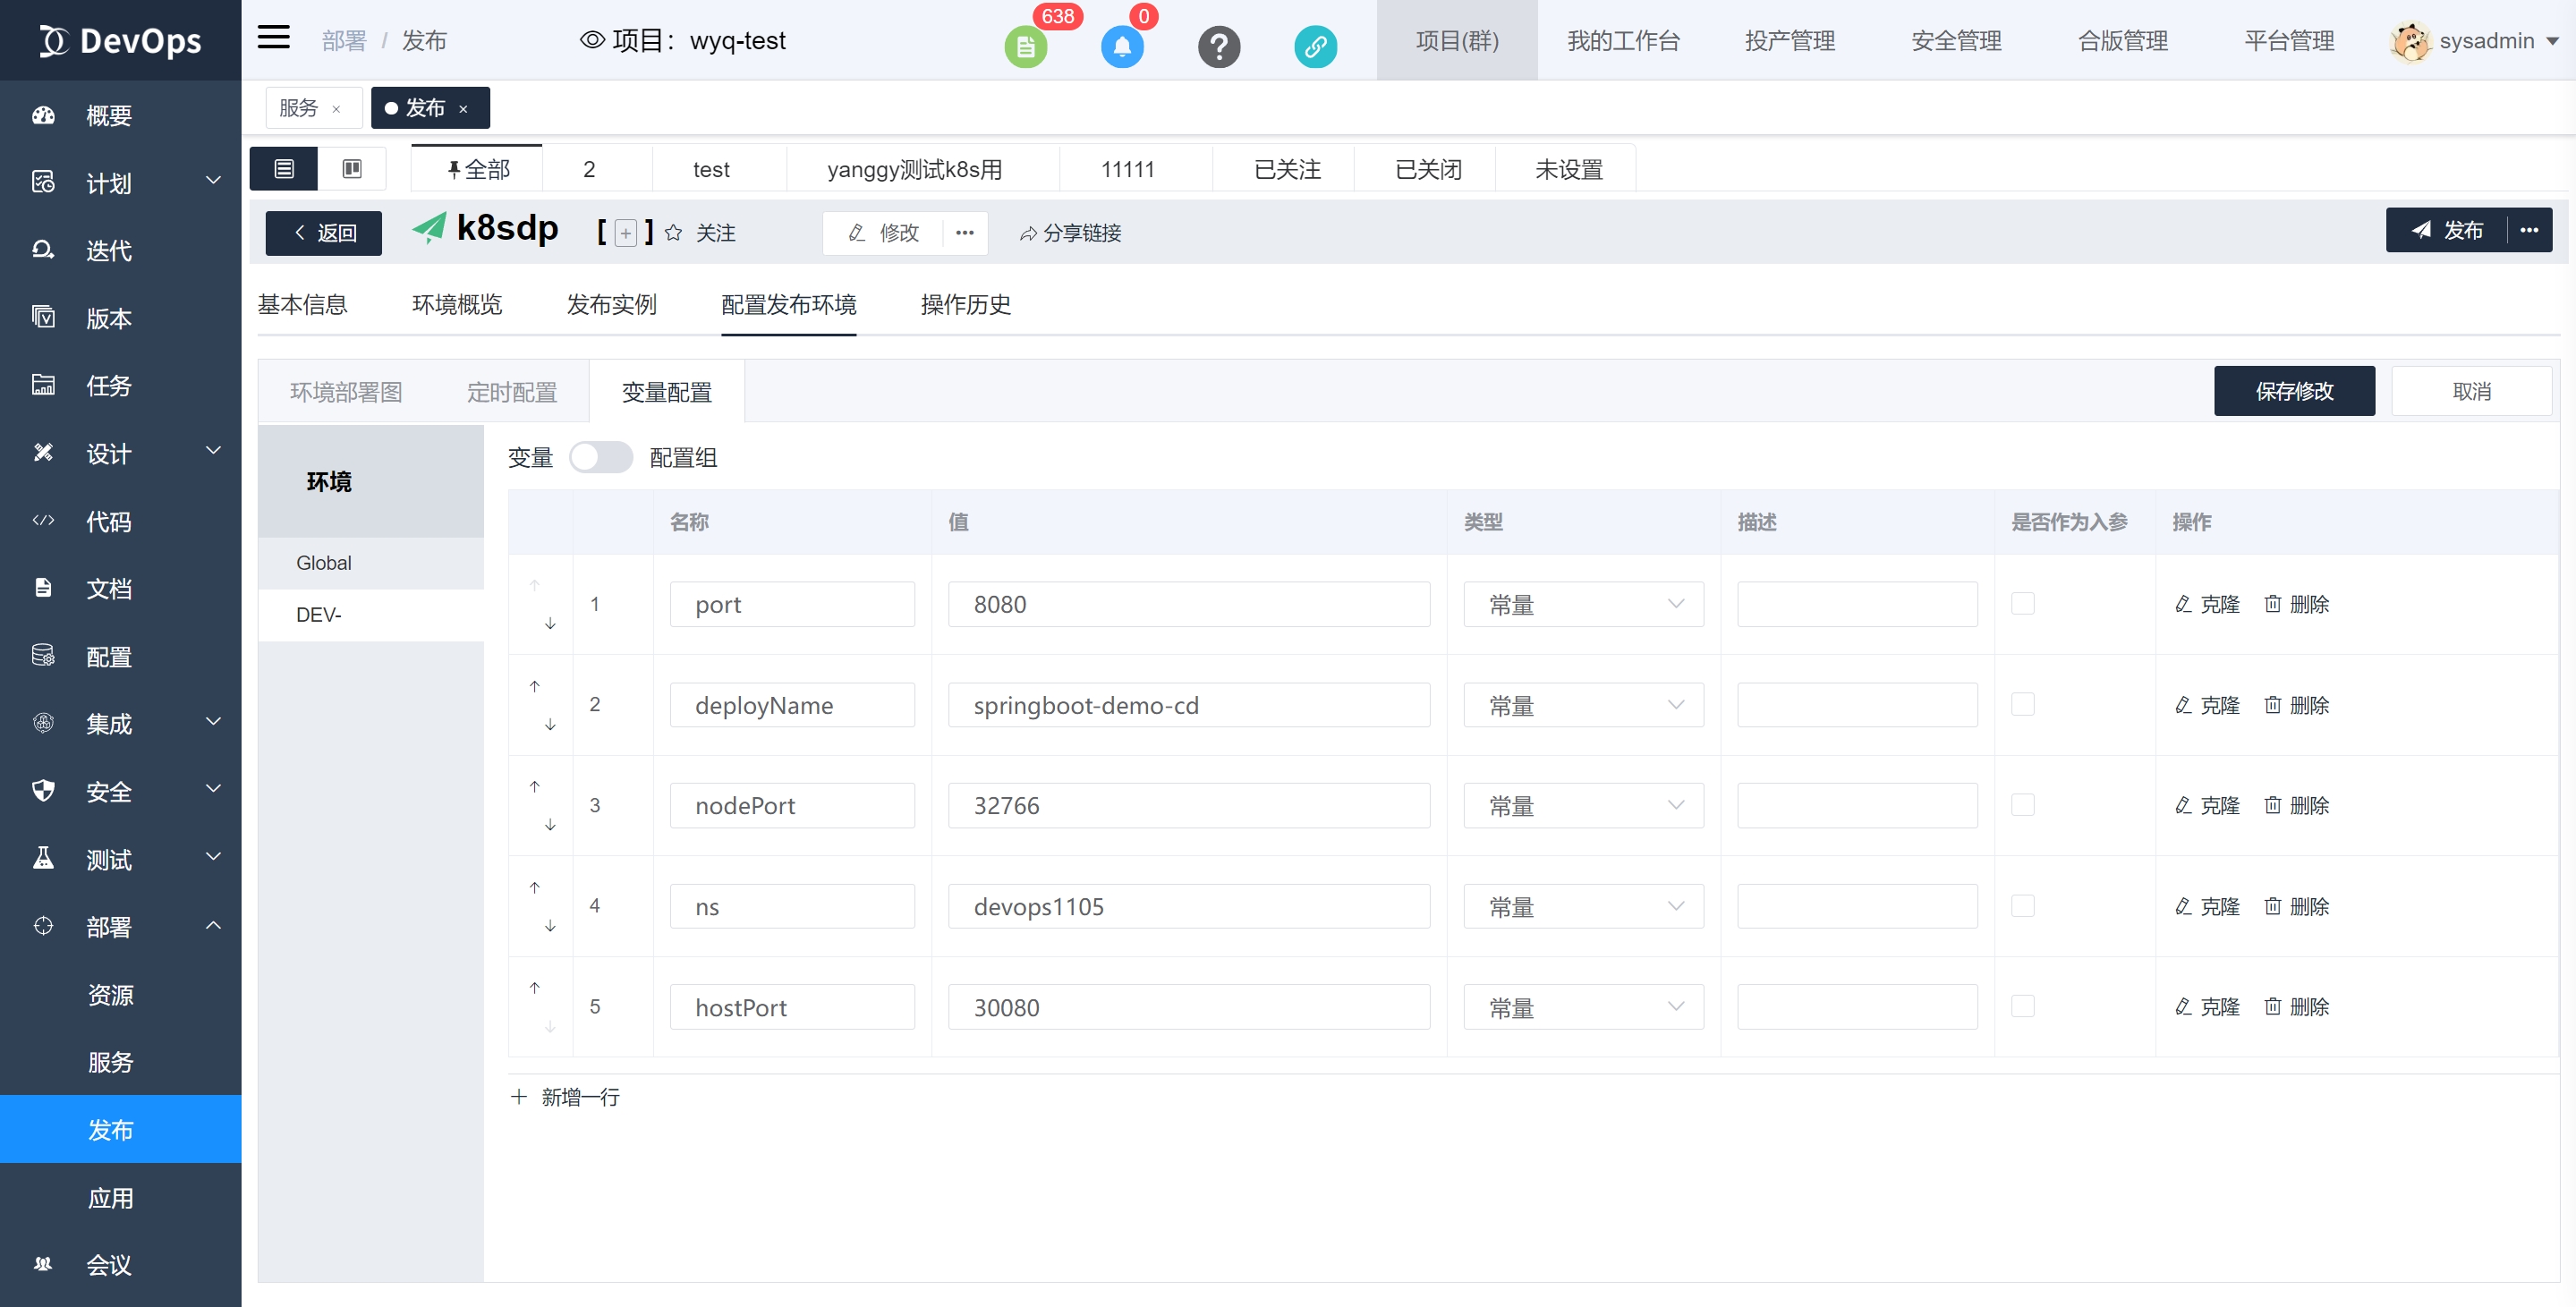
Task: Click the hamburger menu icon
Action: point(272,36)
